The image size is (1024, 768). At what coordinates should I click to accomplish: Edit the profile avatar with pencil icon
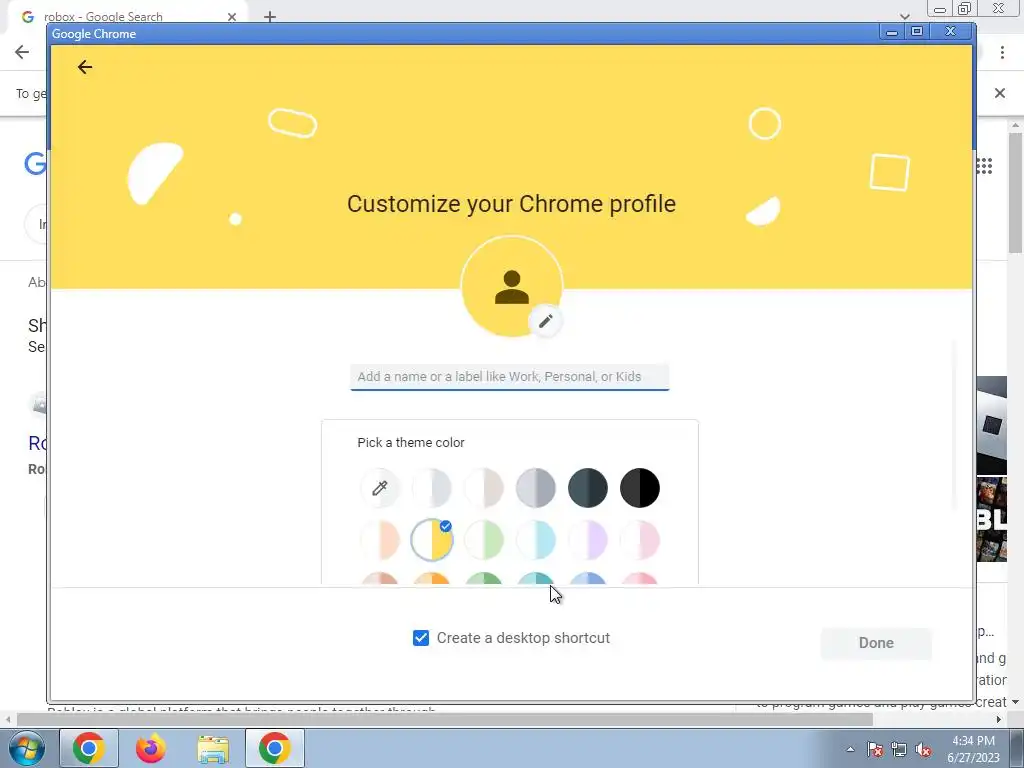pos(545,321)
